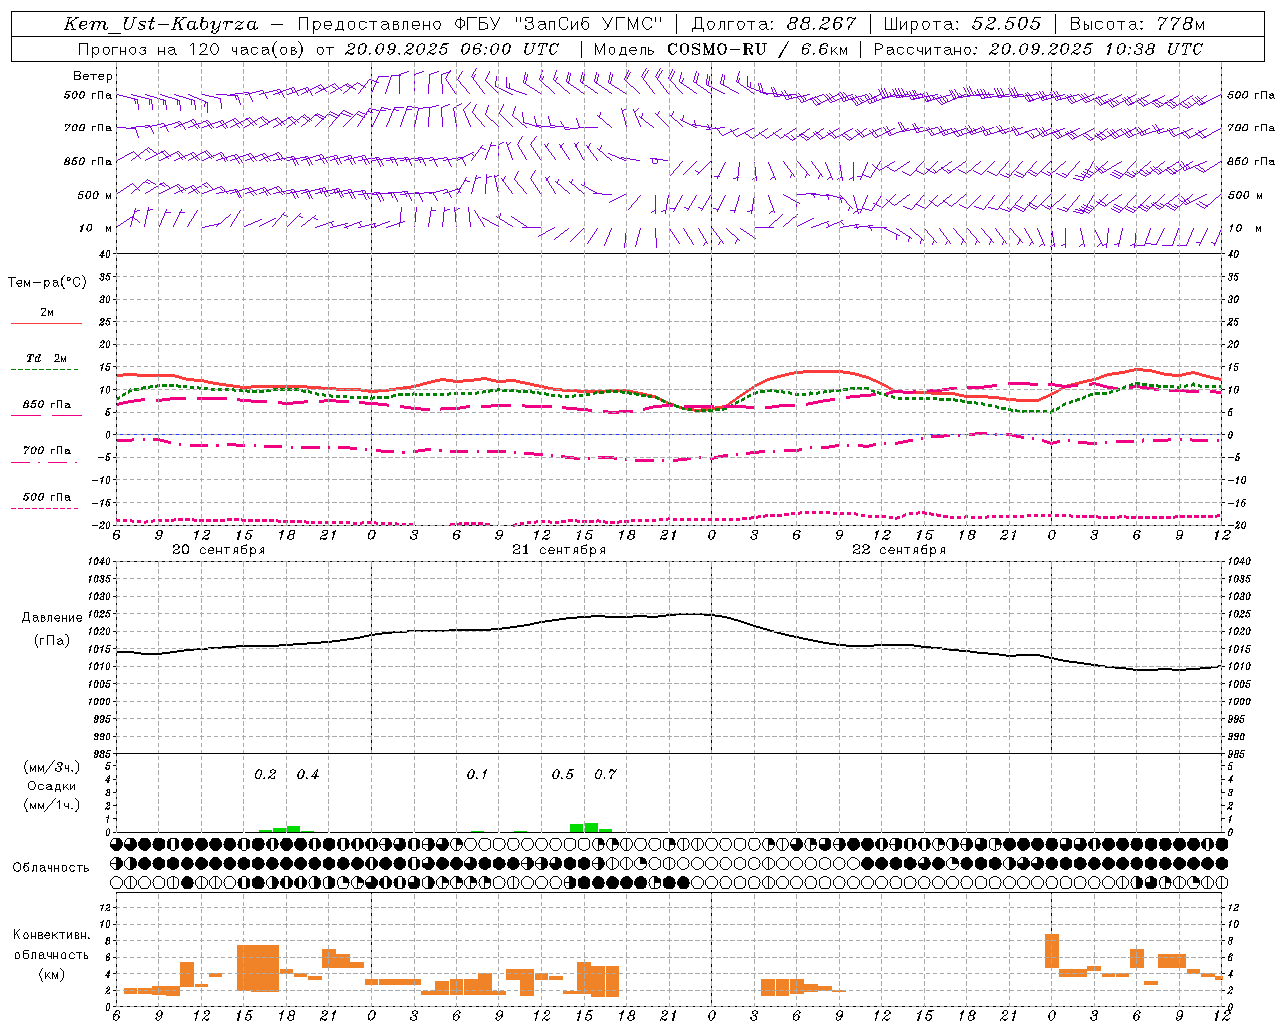
Task: Click 'Предоставлено ФГБУ "ЗапСиб УГМС"' text
Action: (481, 24)
